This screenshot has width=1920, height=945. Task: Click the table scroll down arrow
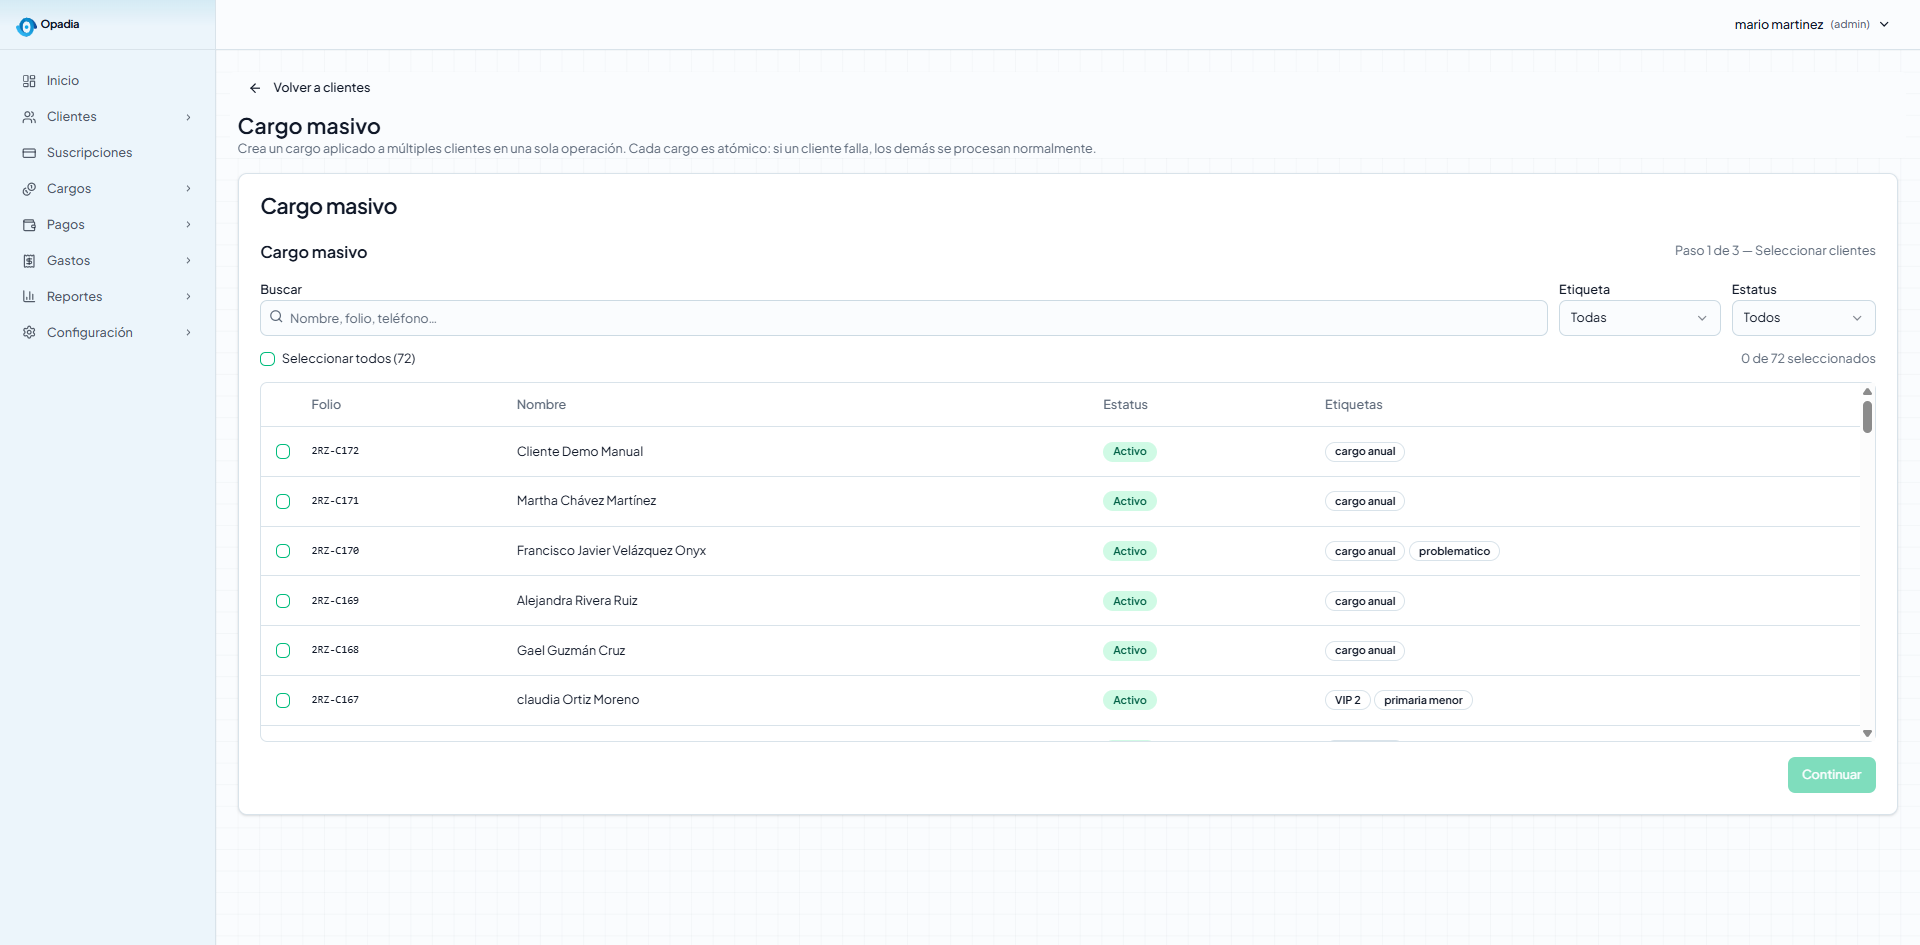1867,734
